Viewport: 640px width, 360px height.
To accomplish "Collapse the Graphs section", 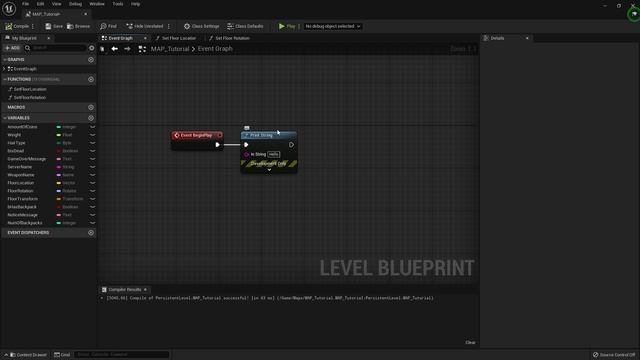I will [5, 60].
